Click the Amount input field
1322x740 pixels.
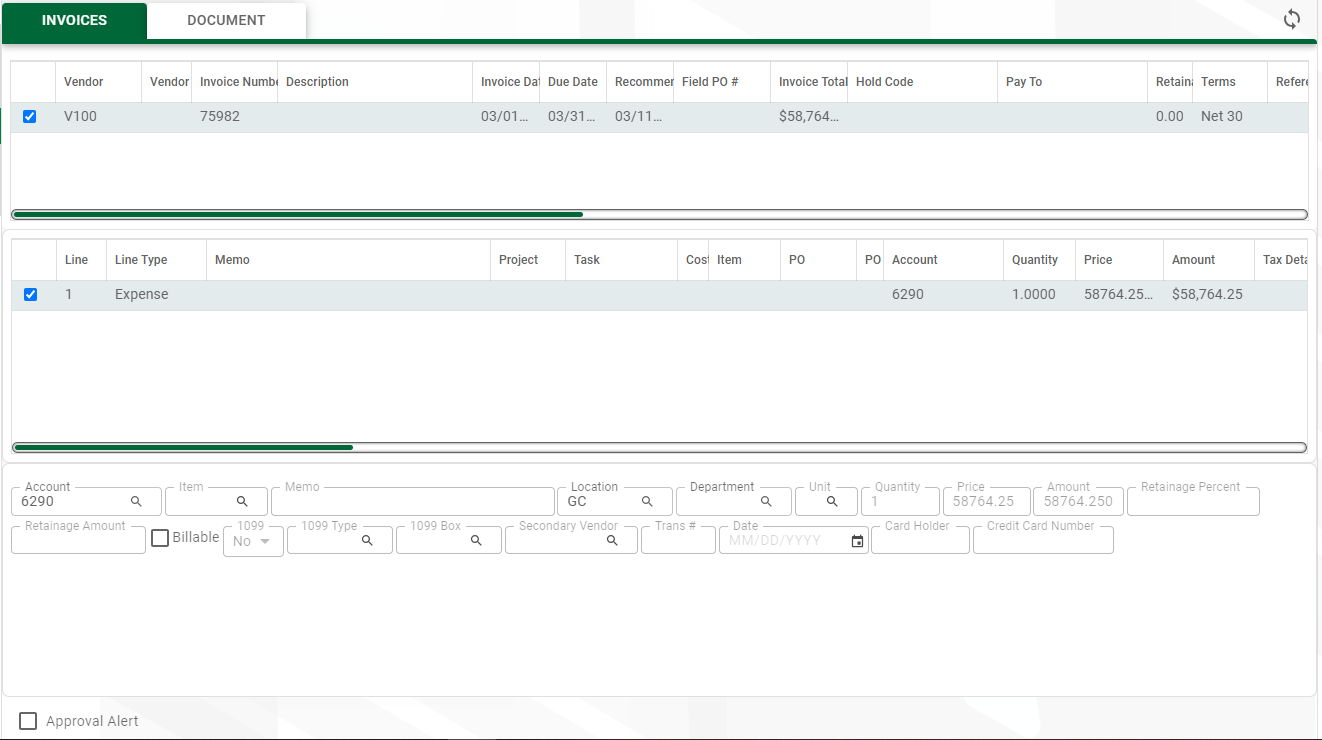pyautogui.click(x=1078, y=501)
